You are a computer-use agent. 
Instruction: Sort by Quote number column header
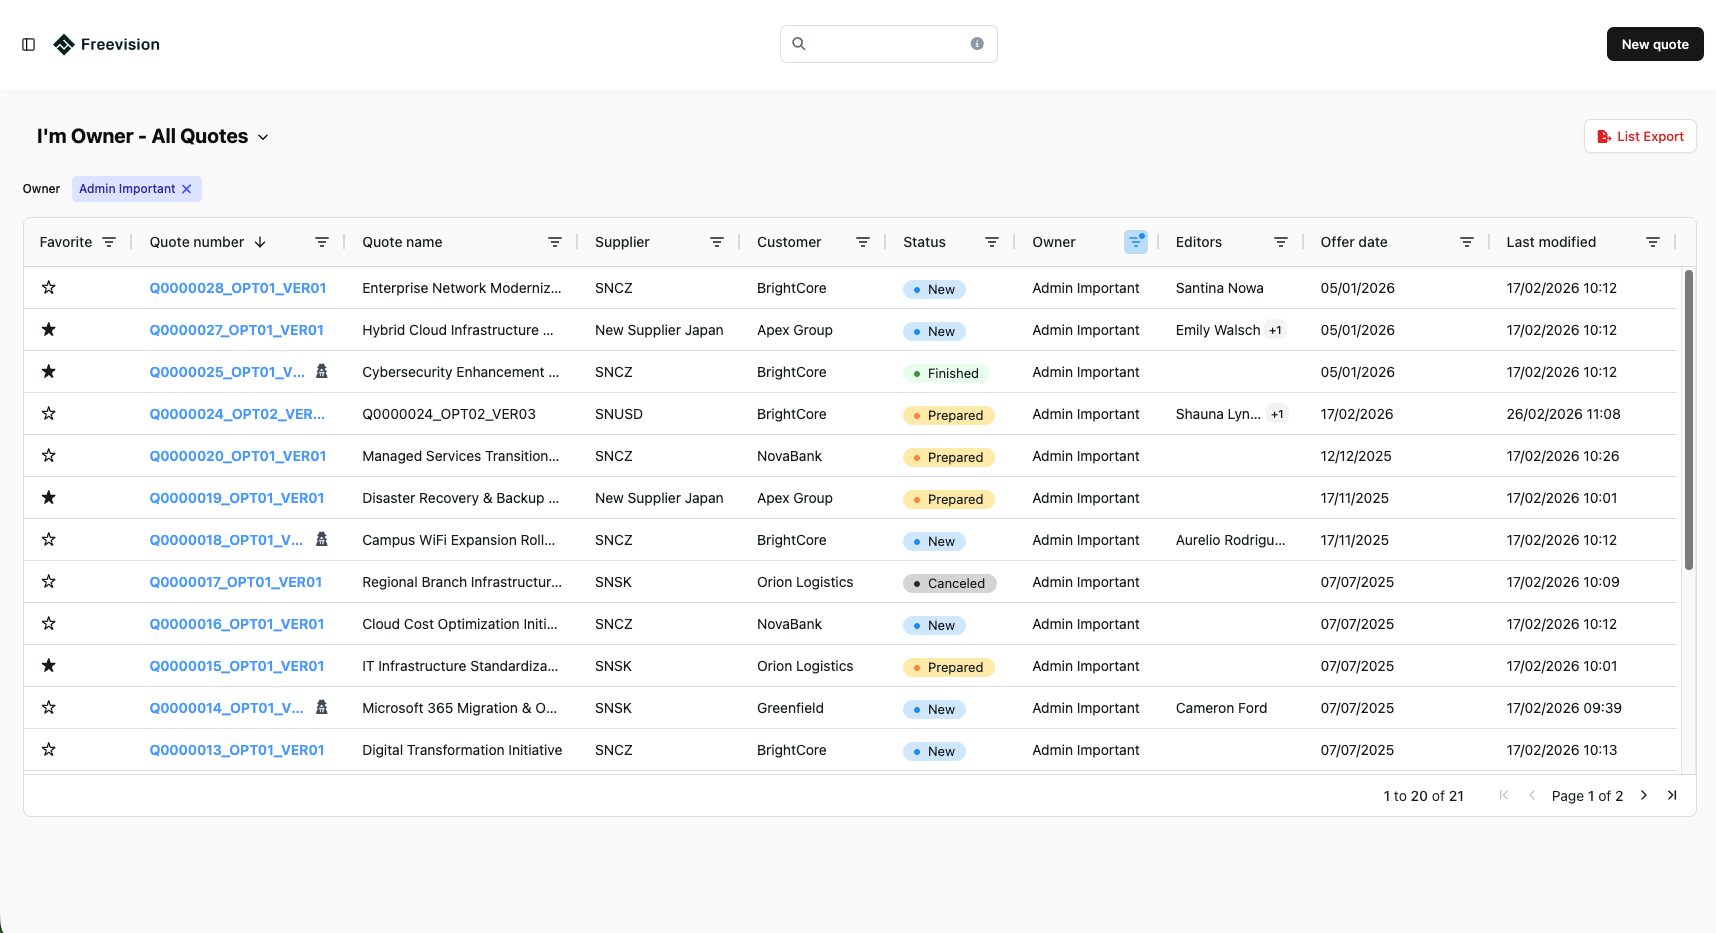coord(197,242)
